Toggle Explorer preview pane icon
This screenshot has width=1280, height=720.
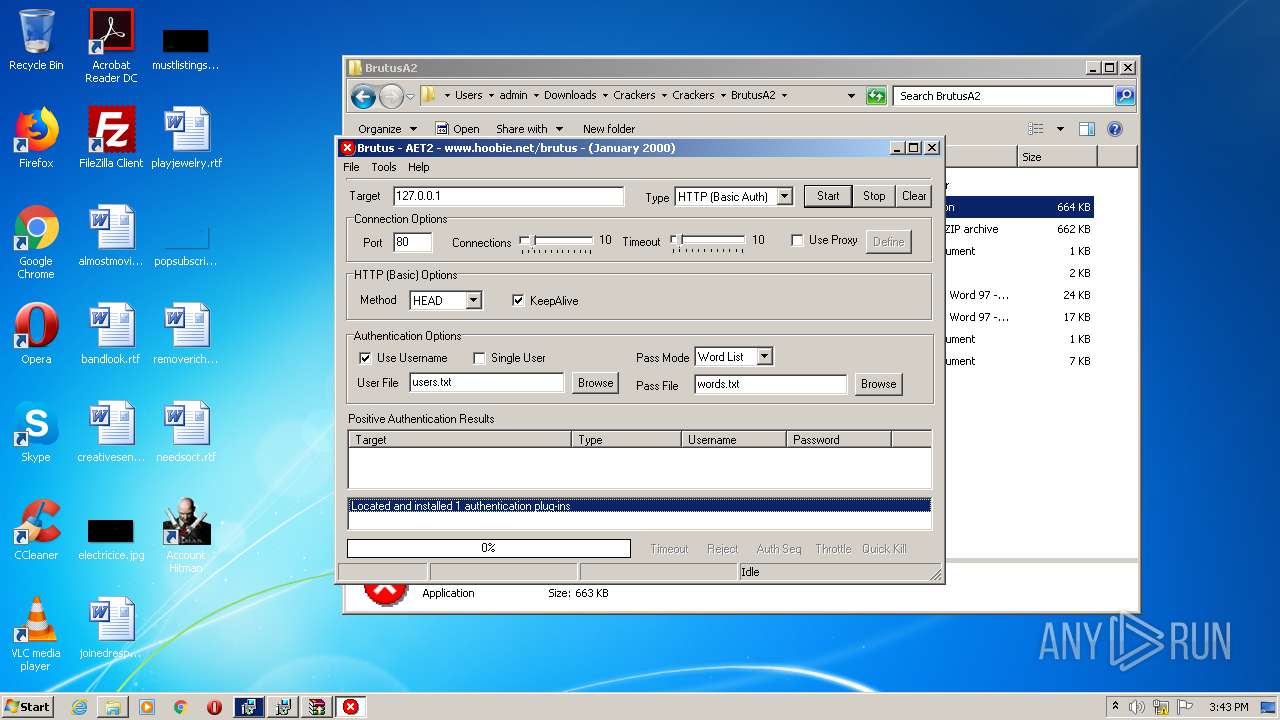[1087, 129]
